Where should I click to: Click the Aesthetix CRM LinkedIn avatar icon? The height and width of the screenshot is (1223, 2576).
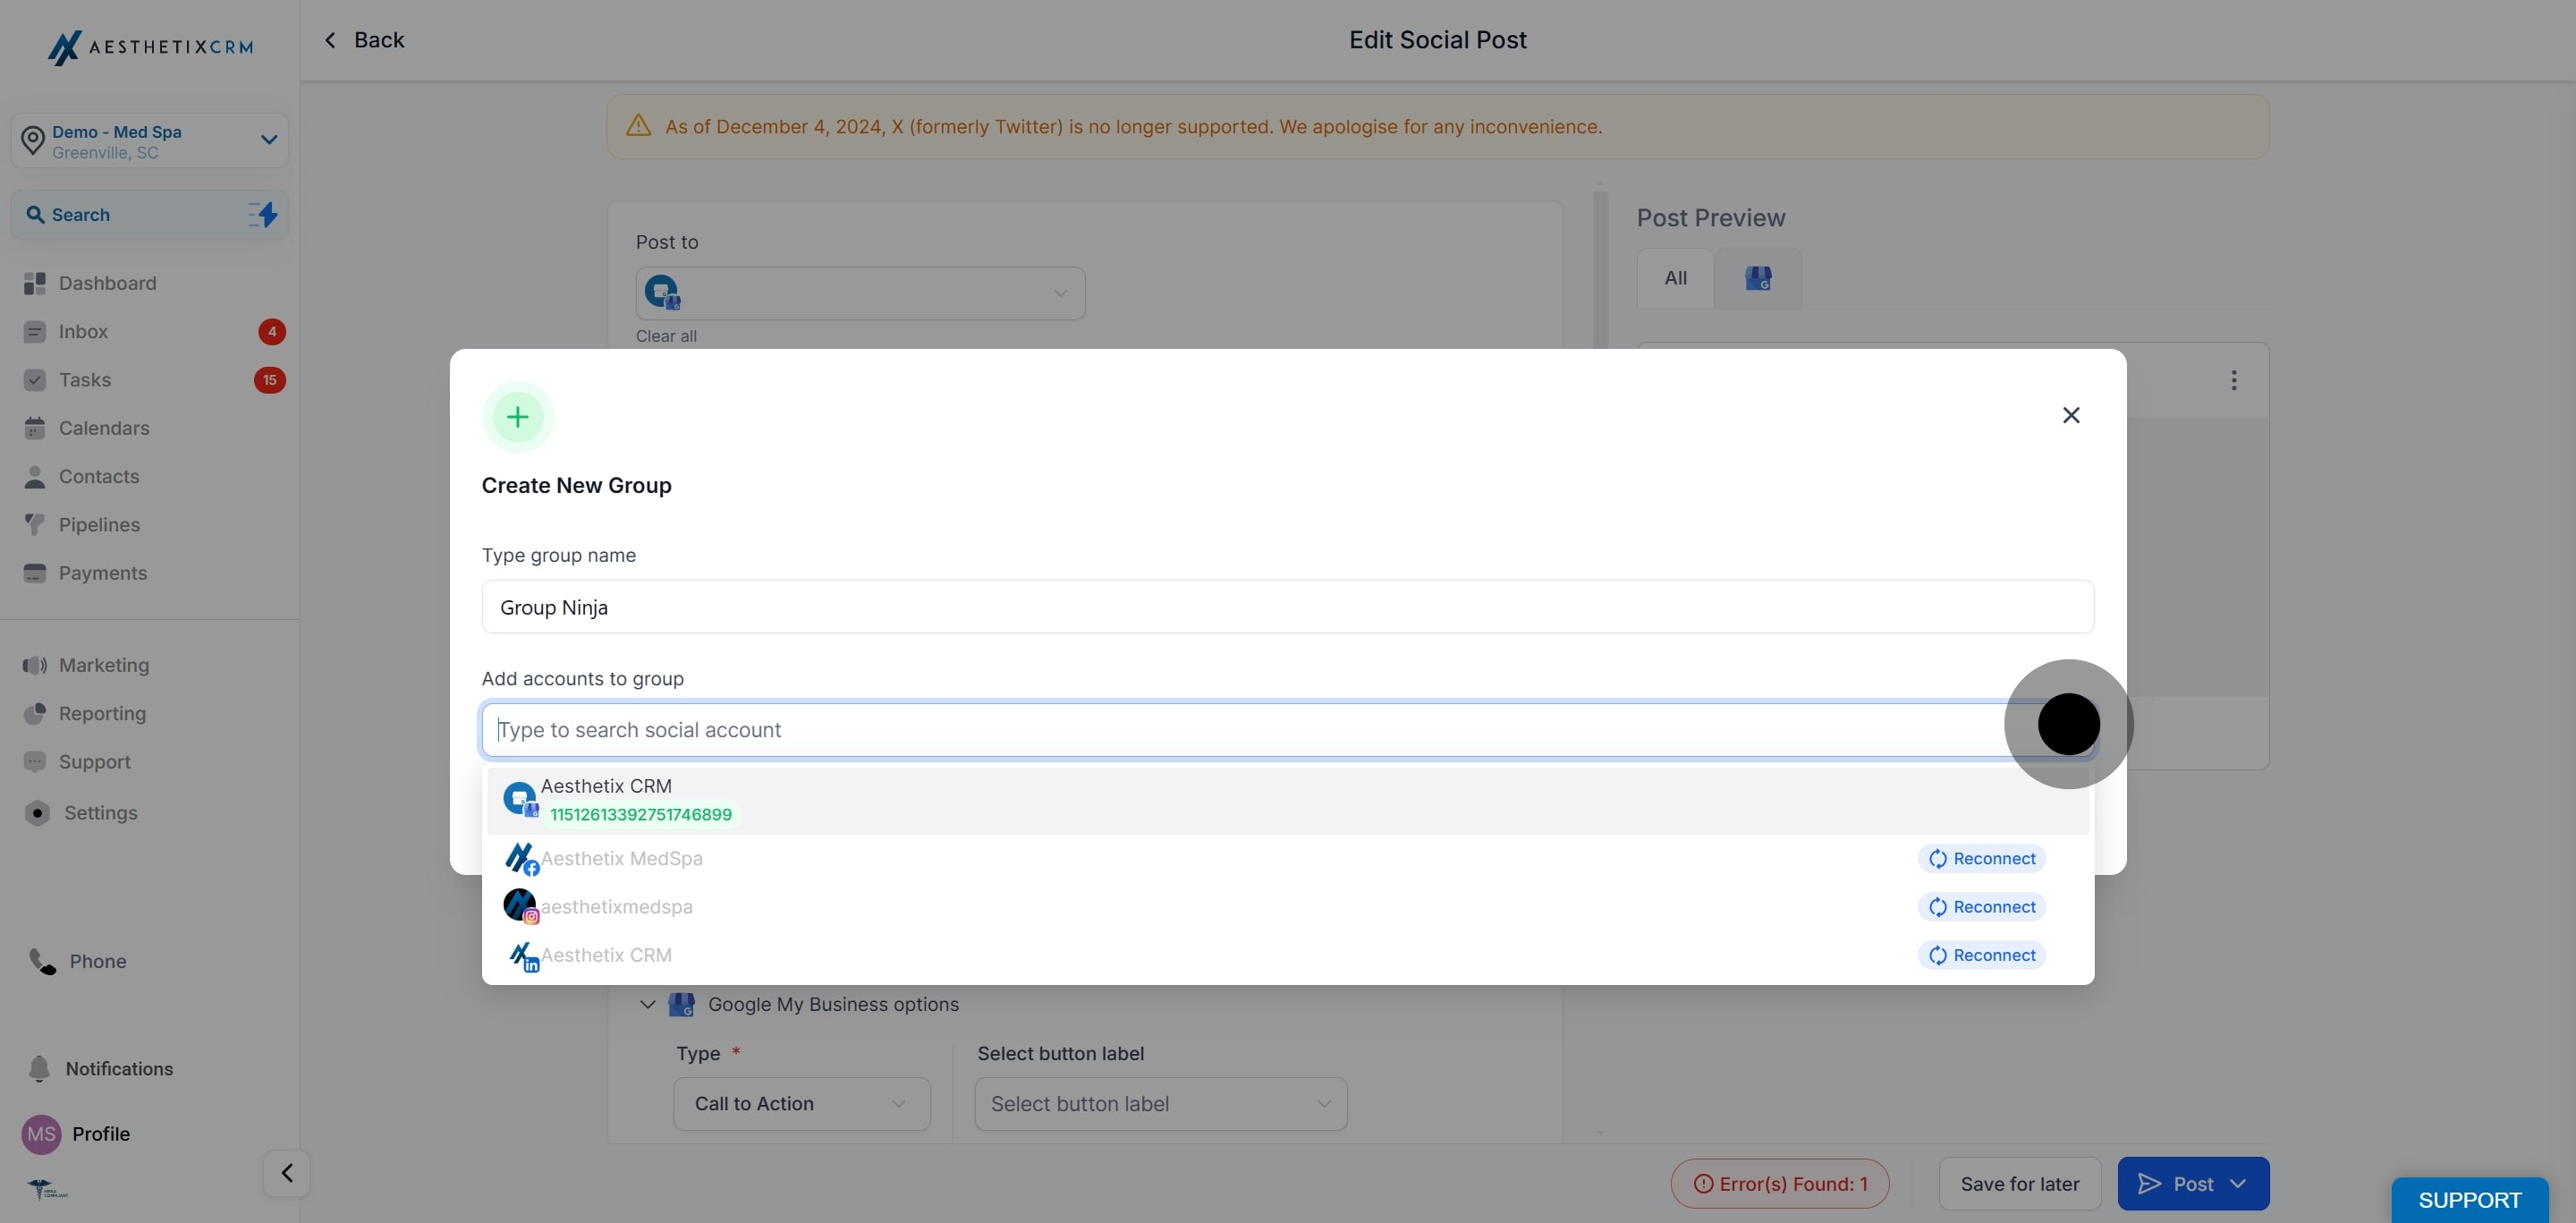[522, 956]
